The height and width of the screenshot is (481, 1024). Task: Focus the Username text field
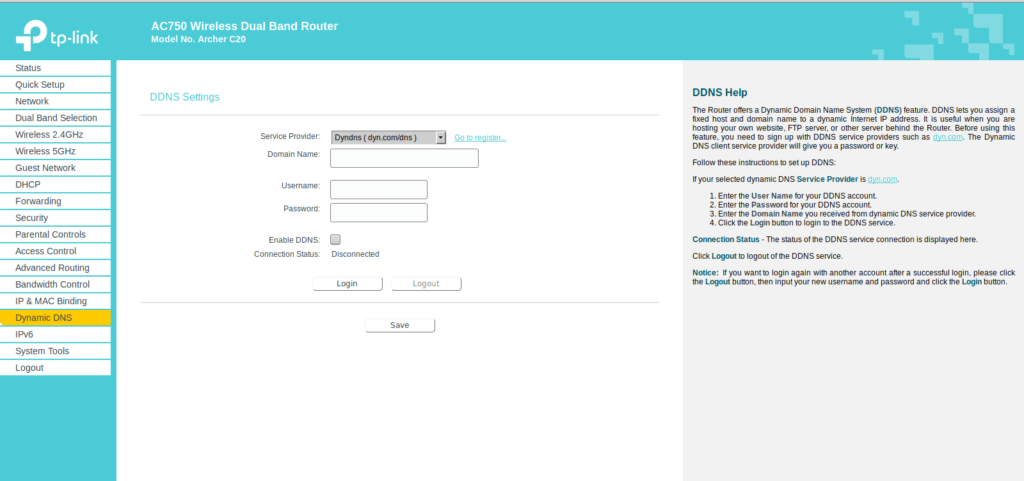378,189
